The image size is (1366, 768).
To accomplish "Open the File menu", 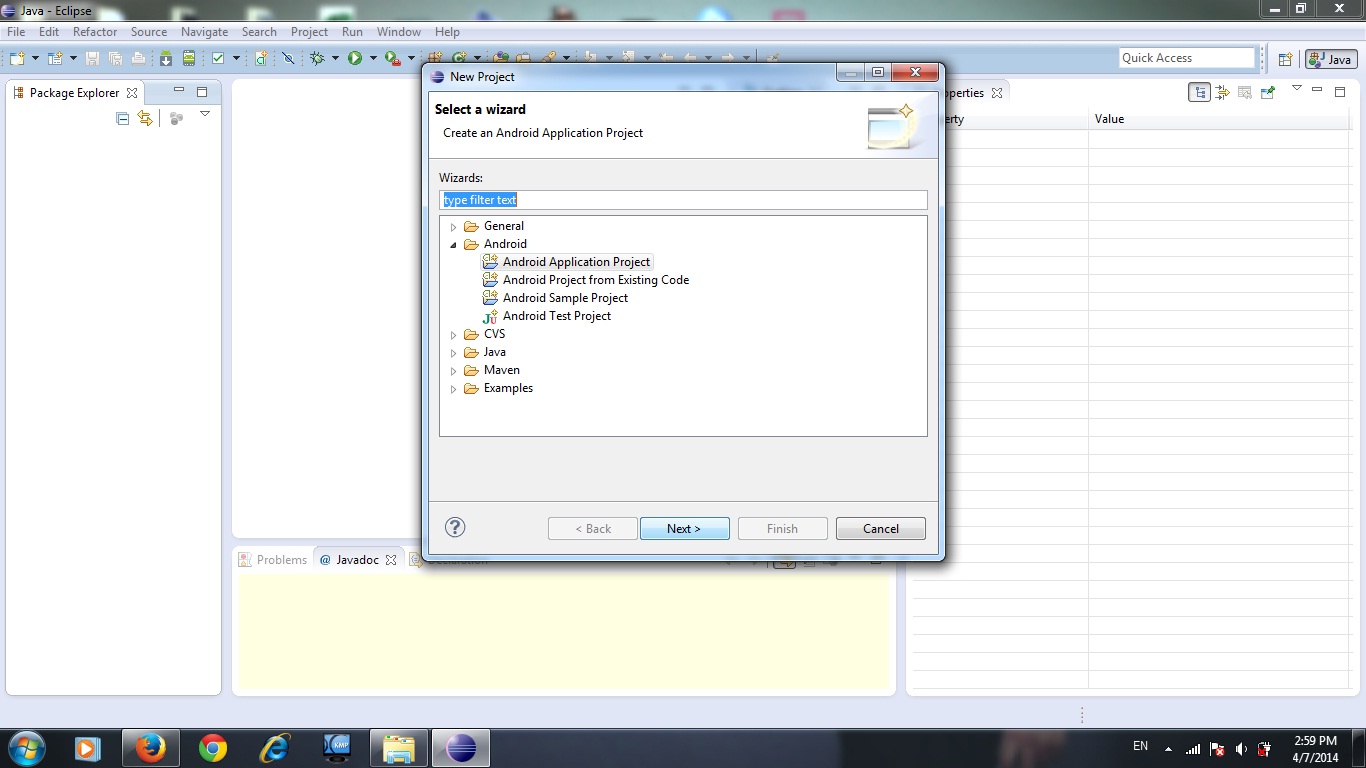I will click(x=16, y=32).
